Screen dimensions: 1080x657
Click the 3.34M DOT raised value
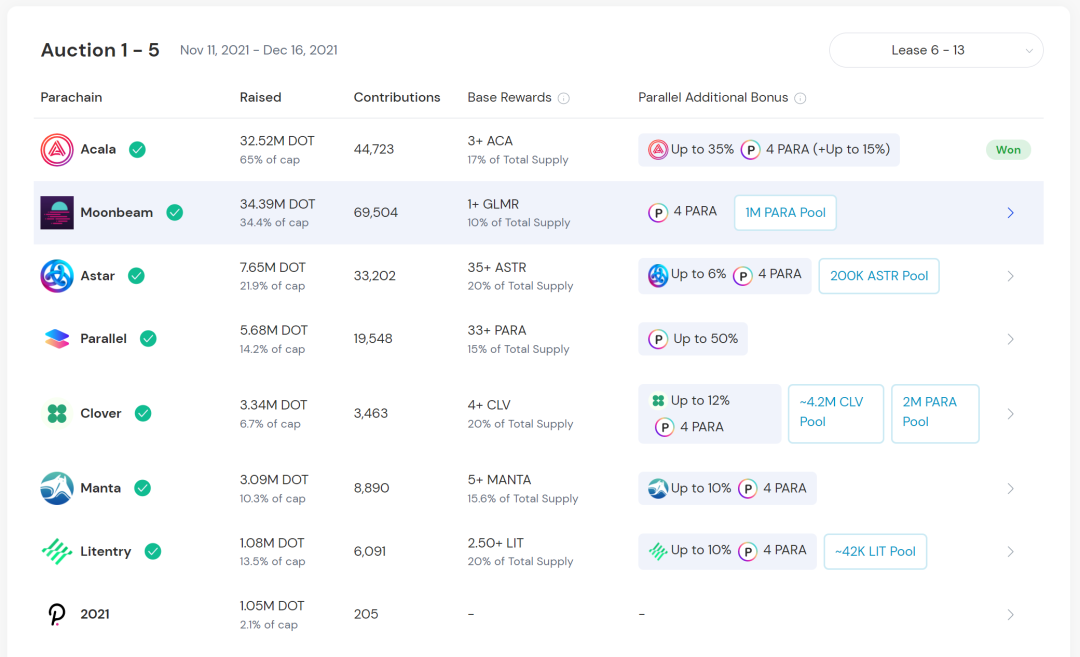(273, 405)
